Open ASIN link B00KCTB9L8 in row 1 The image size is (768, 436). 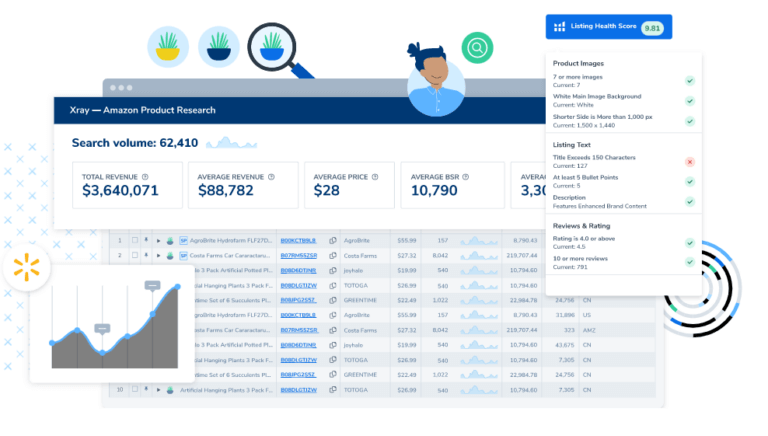(x=298, y=241)
